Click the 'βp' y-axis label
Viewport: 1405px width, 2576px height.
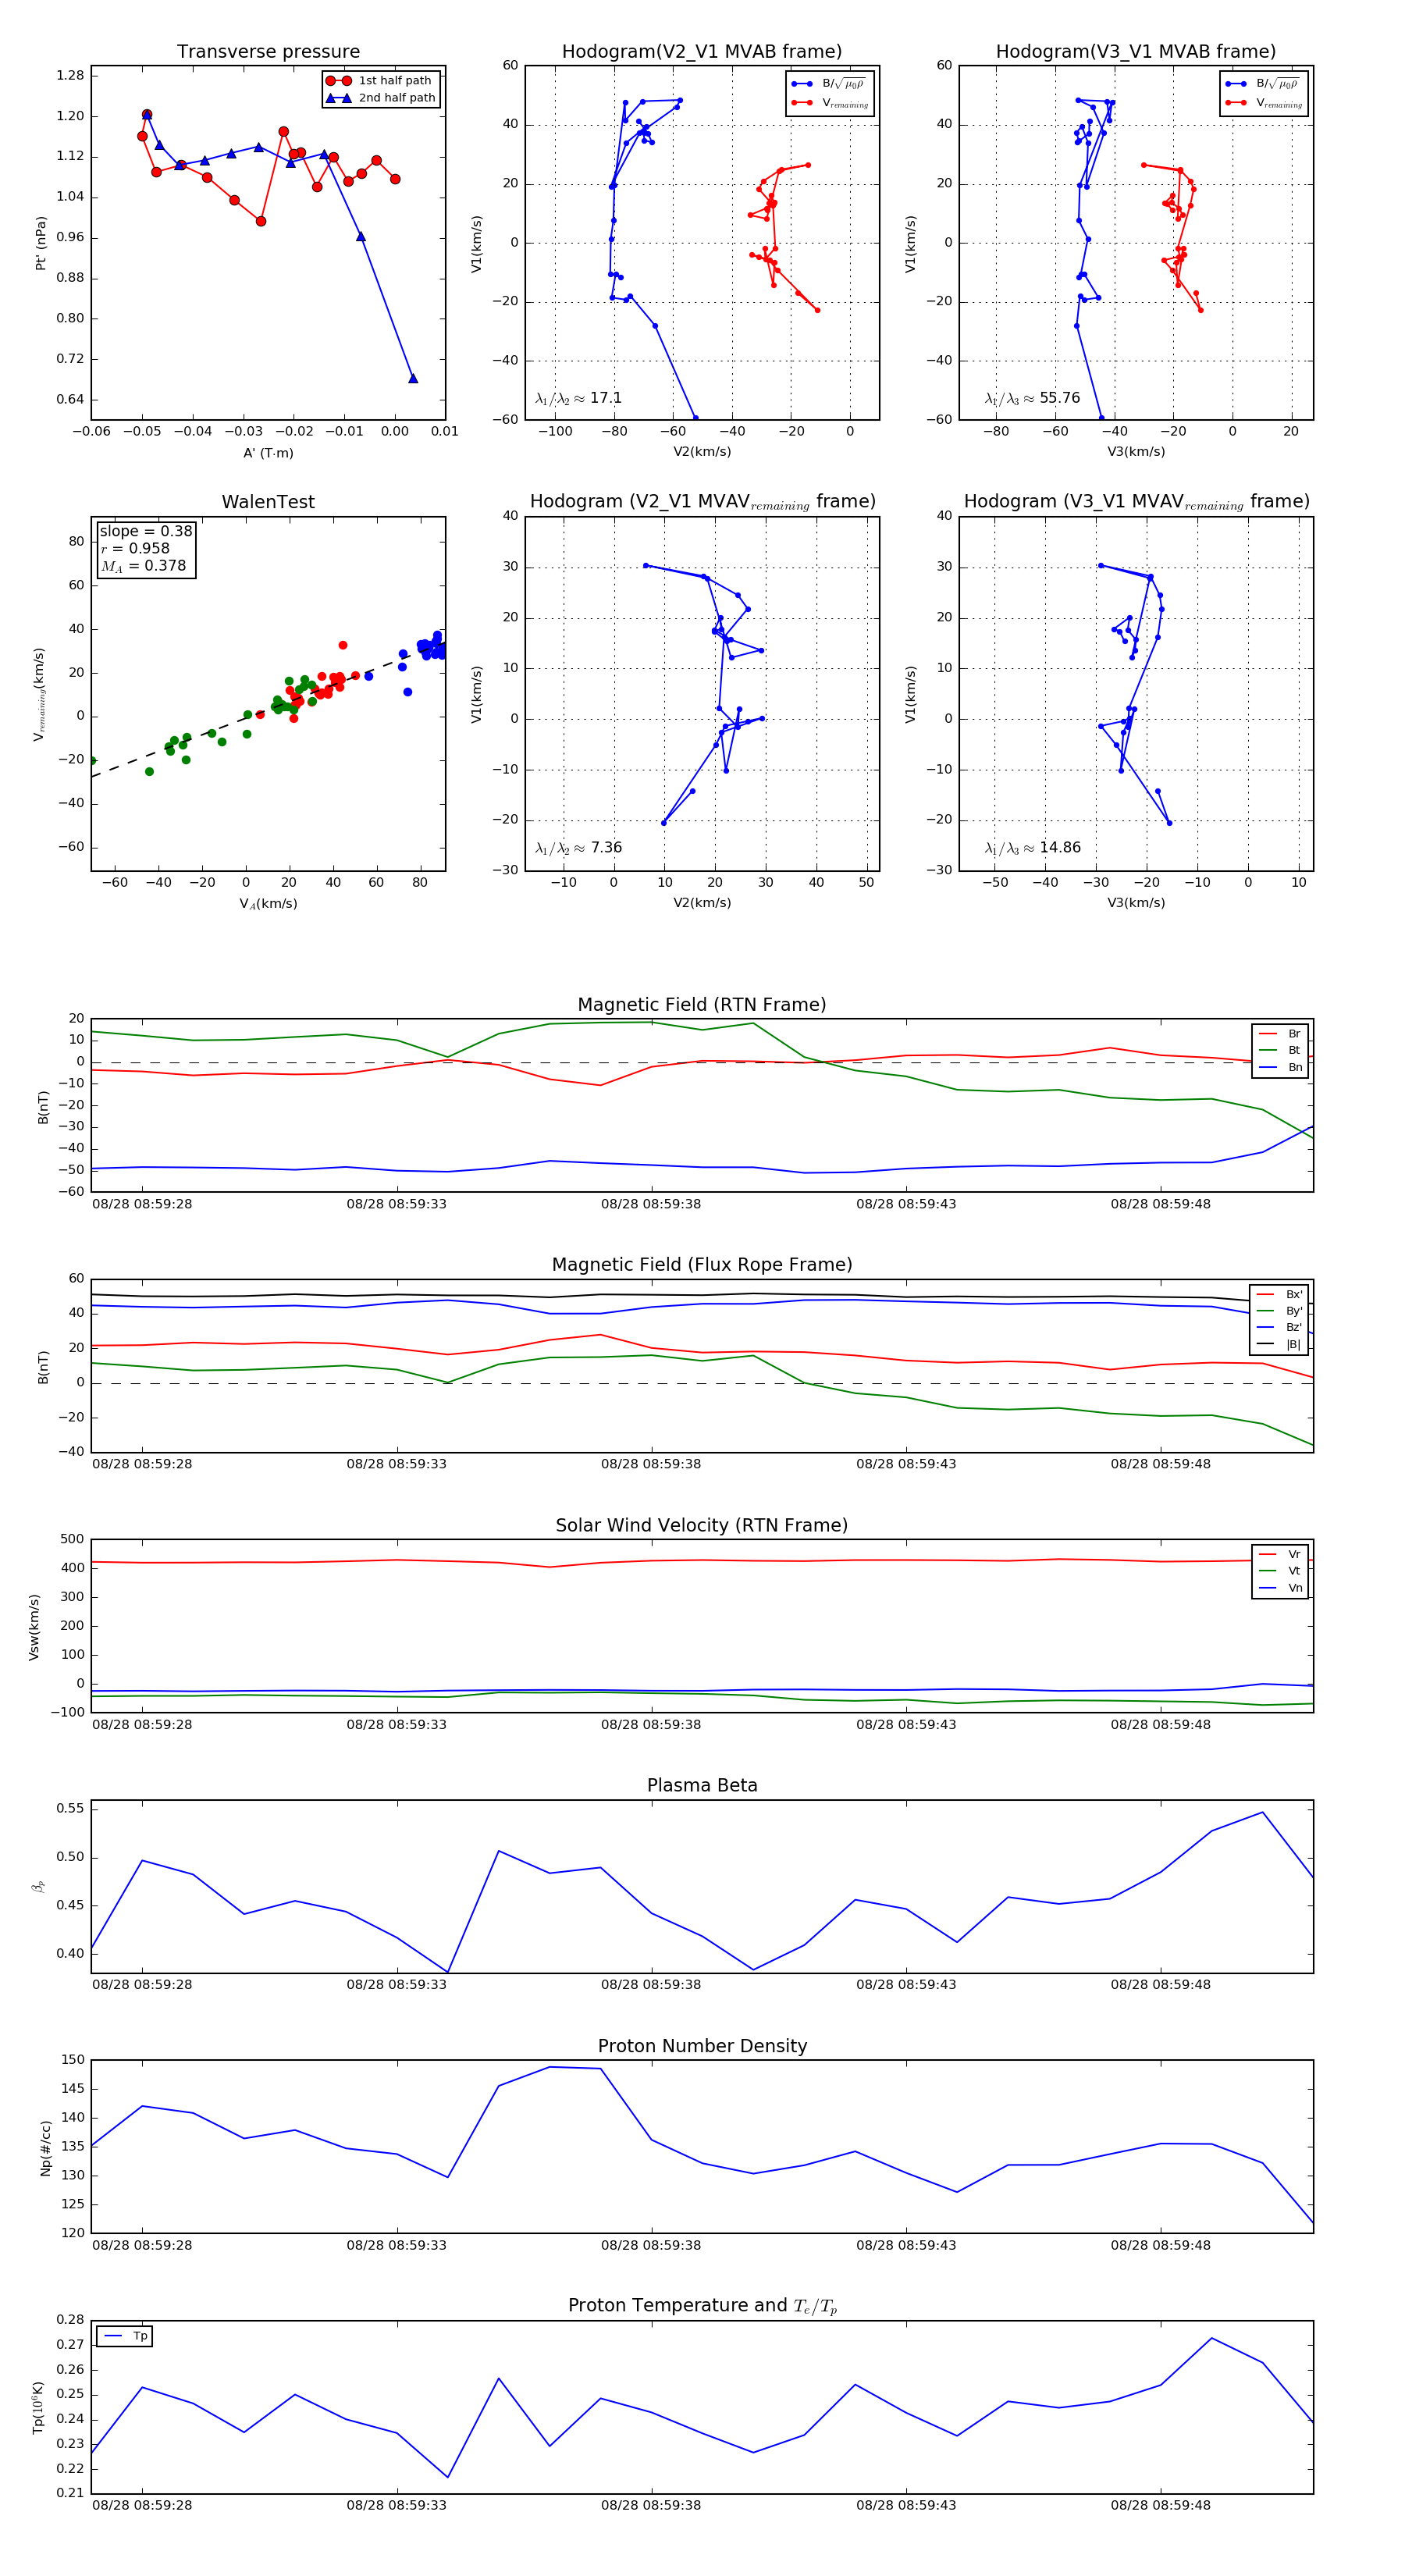point(39,1887)
